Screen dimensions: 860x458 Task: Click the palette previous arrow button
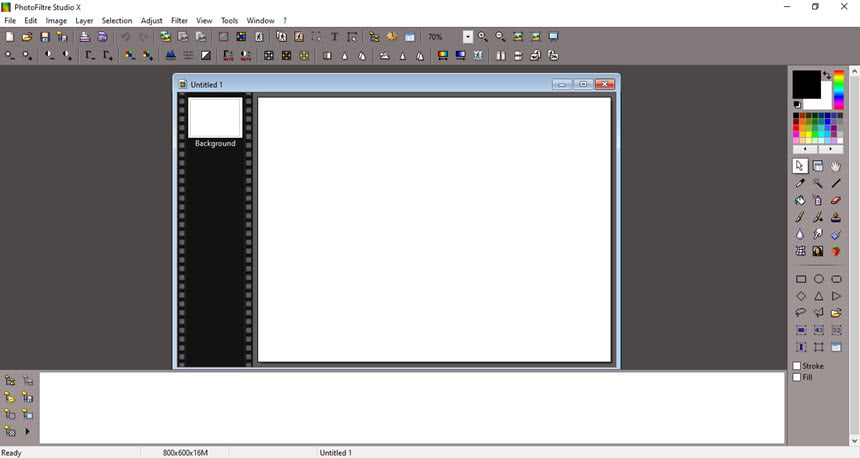click(x=805, y=149)
